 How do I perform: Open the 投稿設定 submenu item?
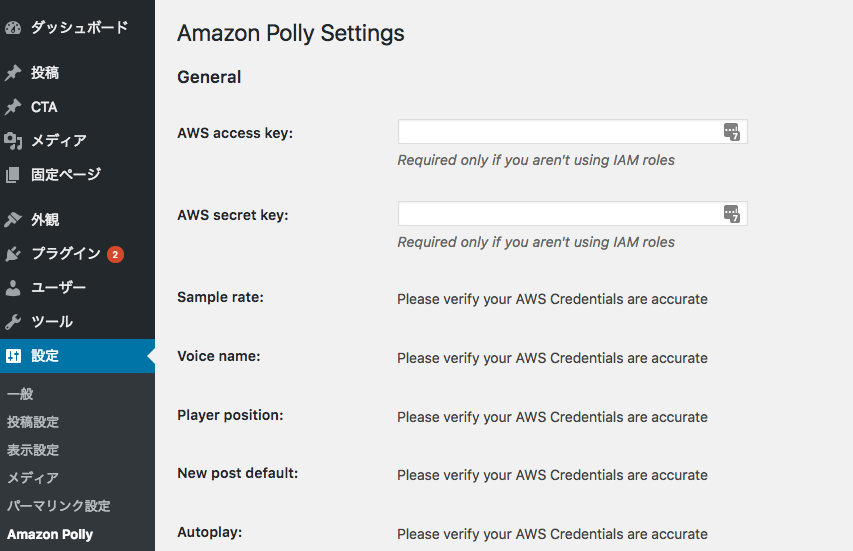pos(33,422)
